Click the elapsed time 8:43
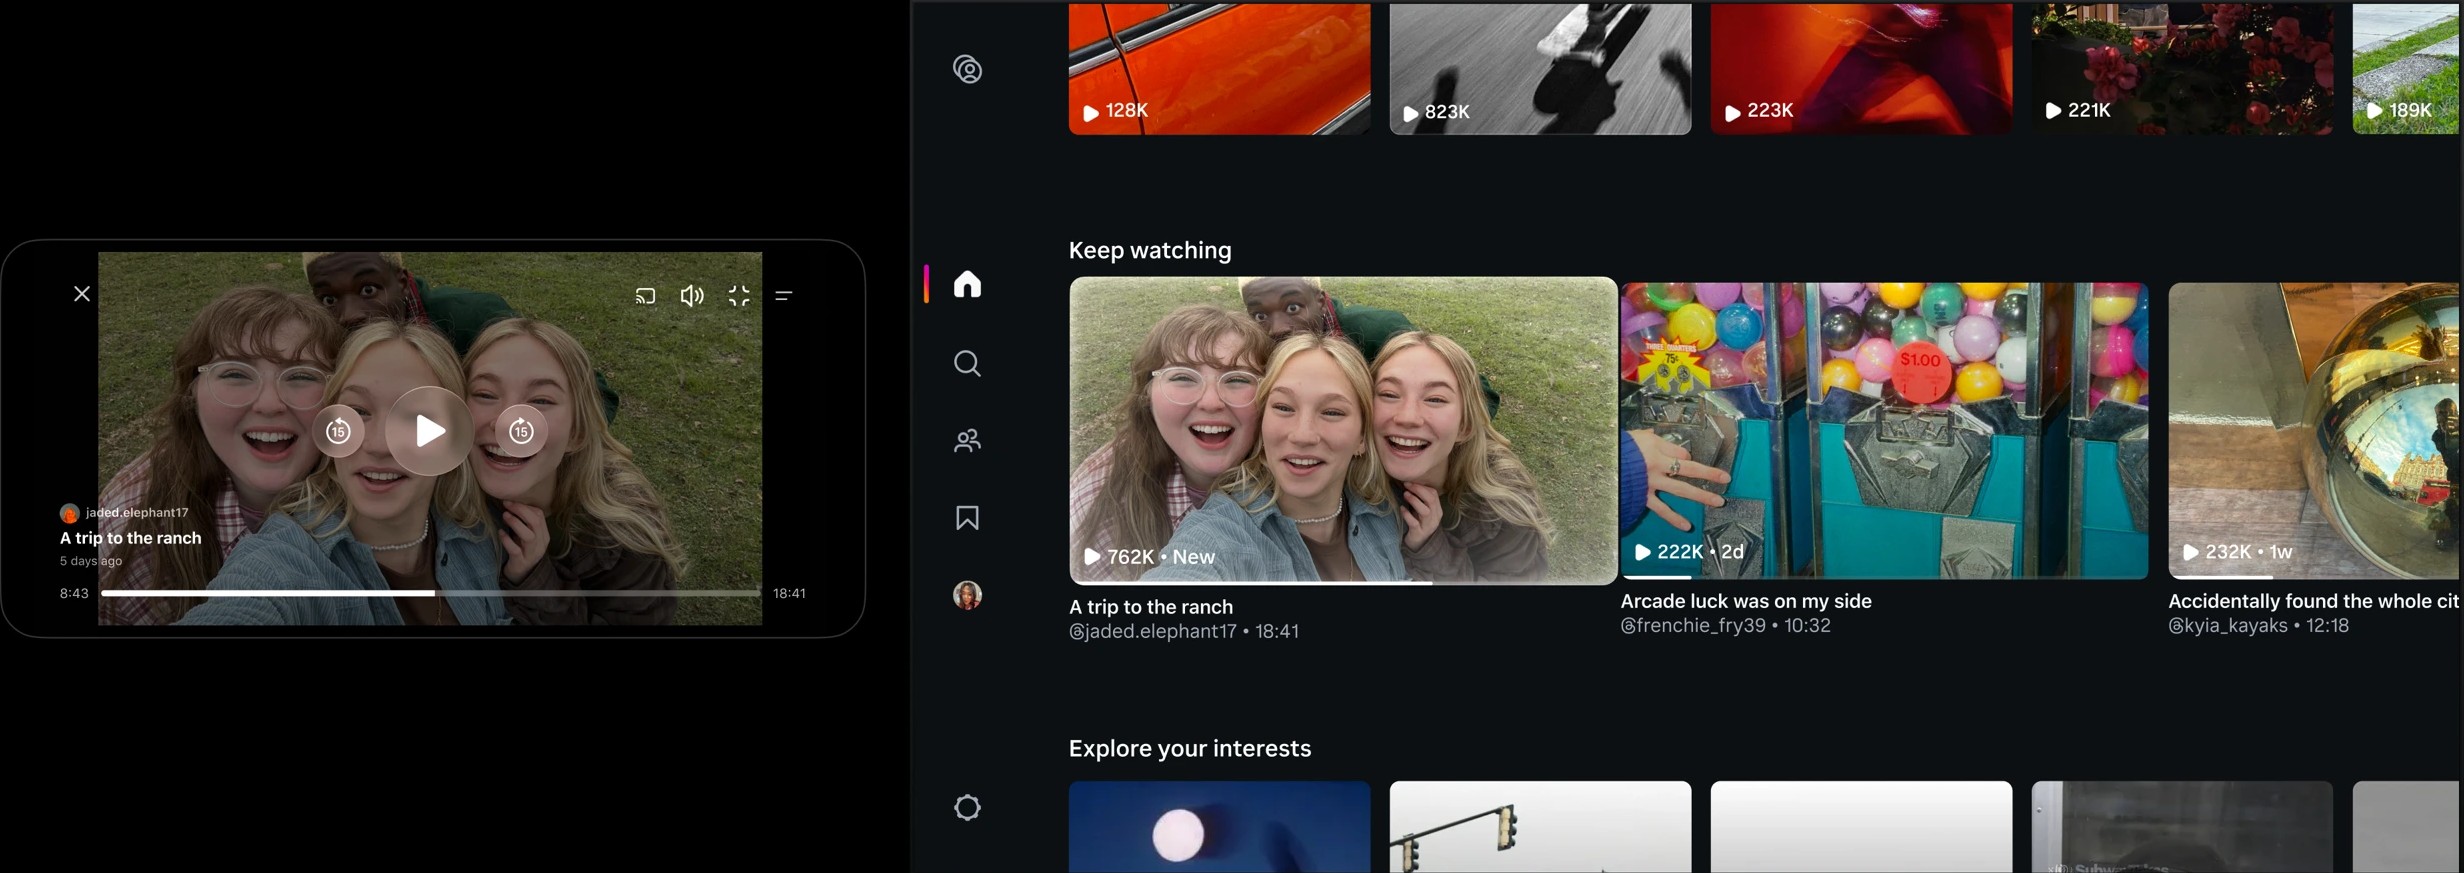This screenshot has height=873, width=2464. (74, 593)
